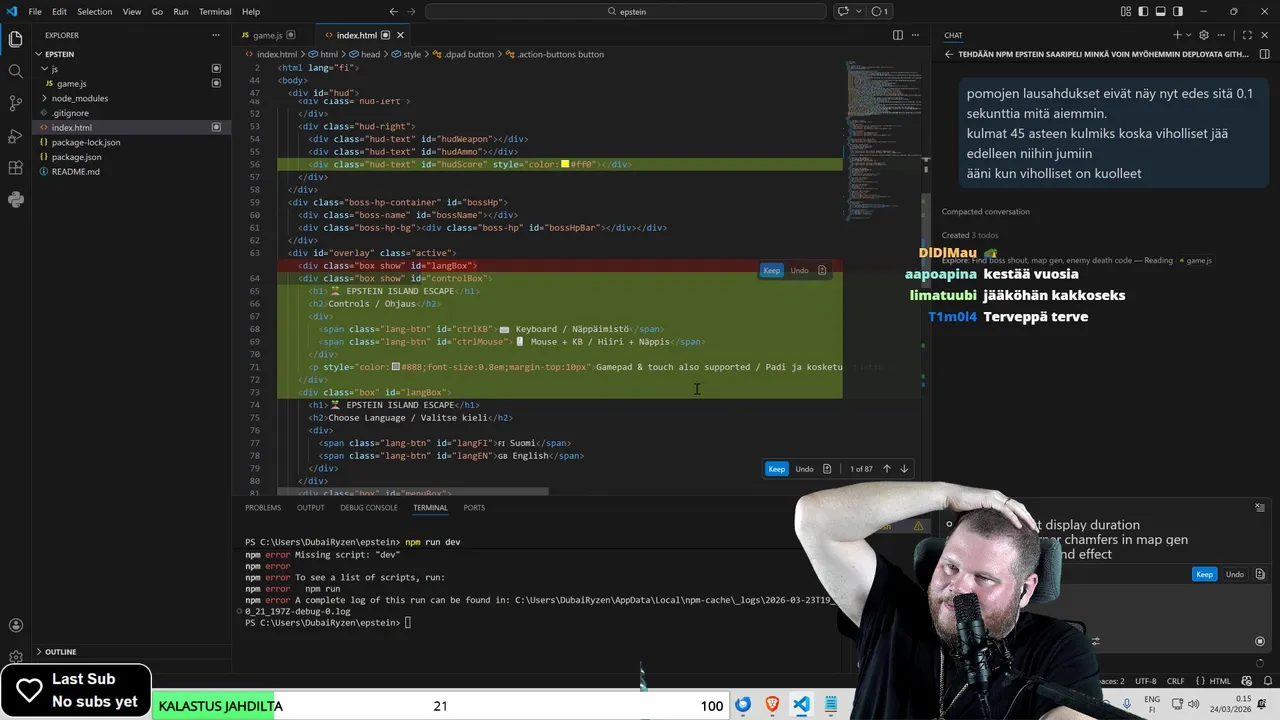Open the Run and Debug view

coord(15,135)
